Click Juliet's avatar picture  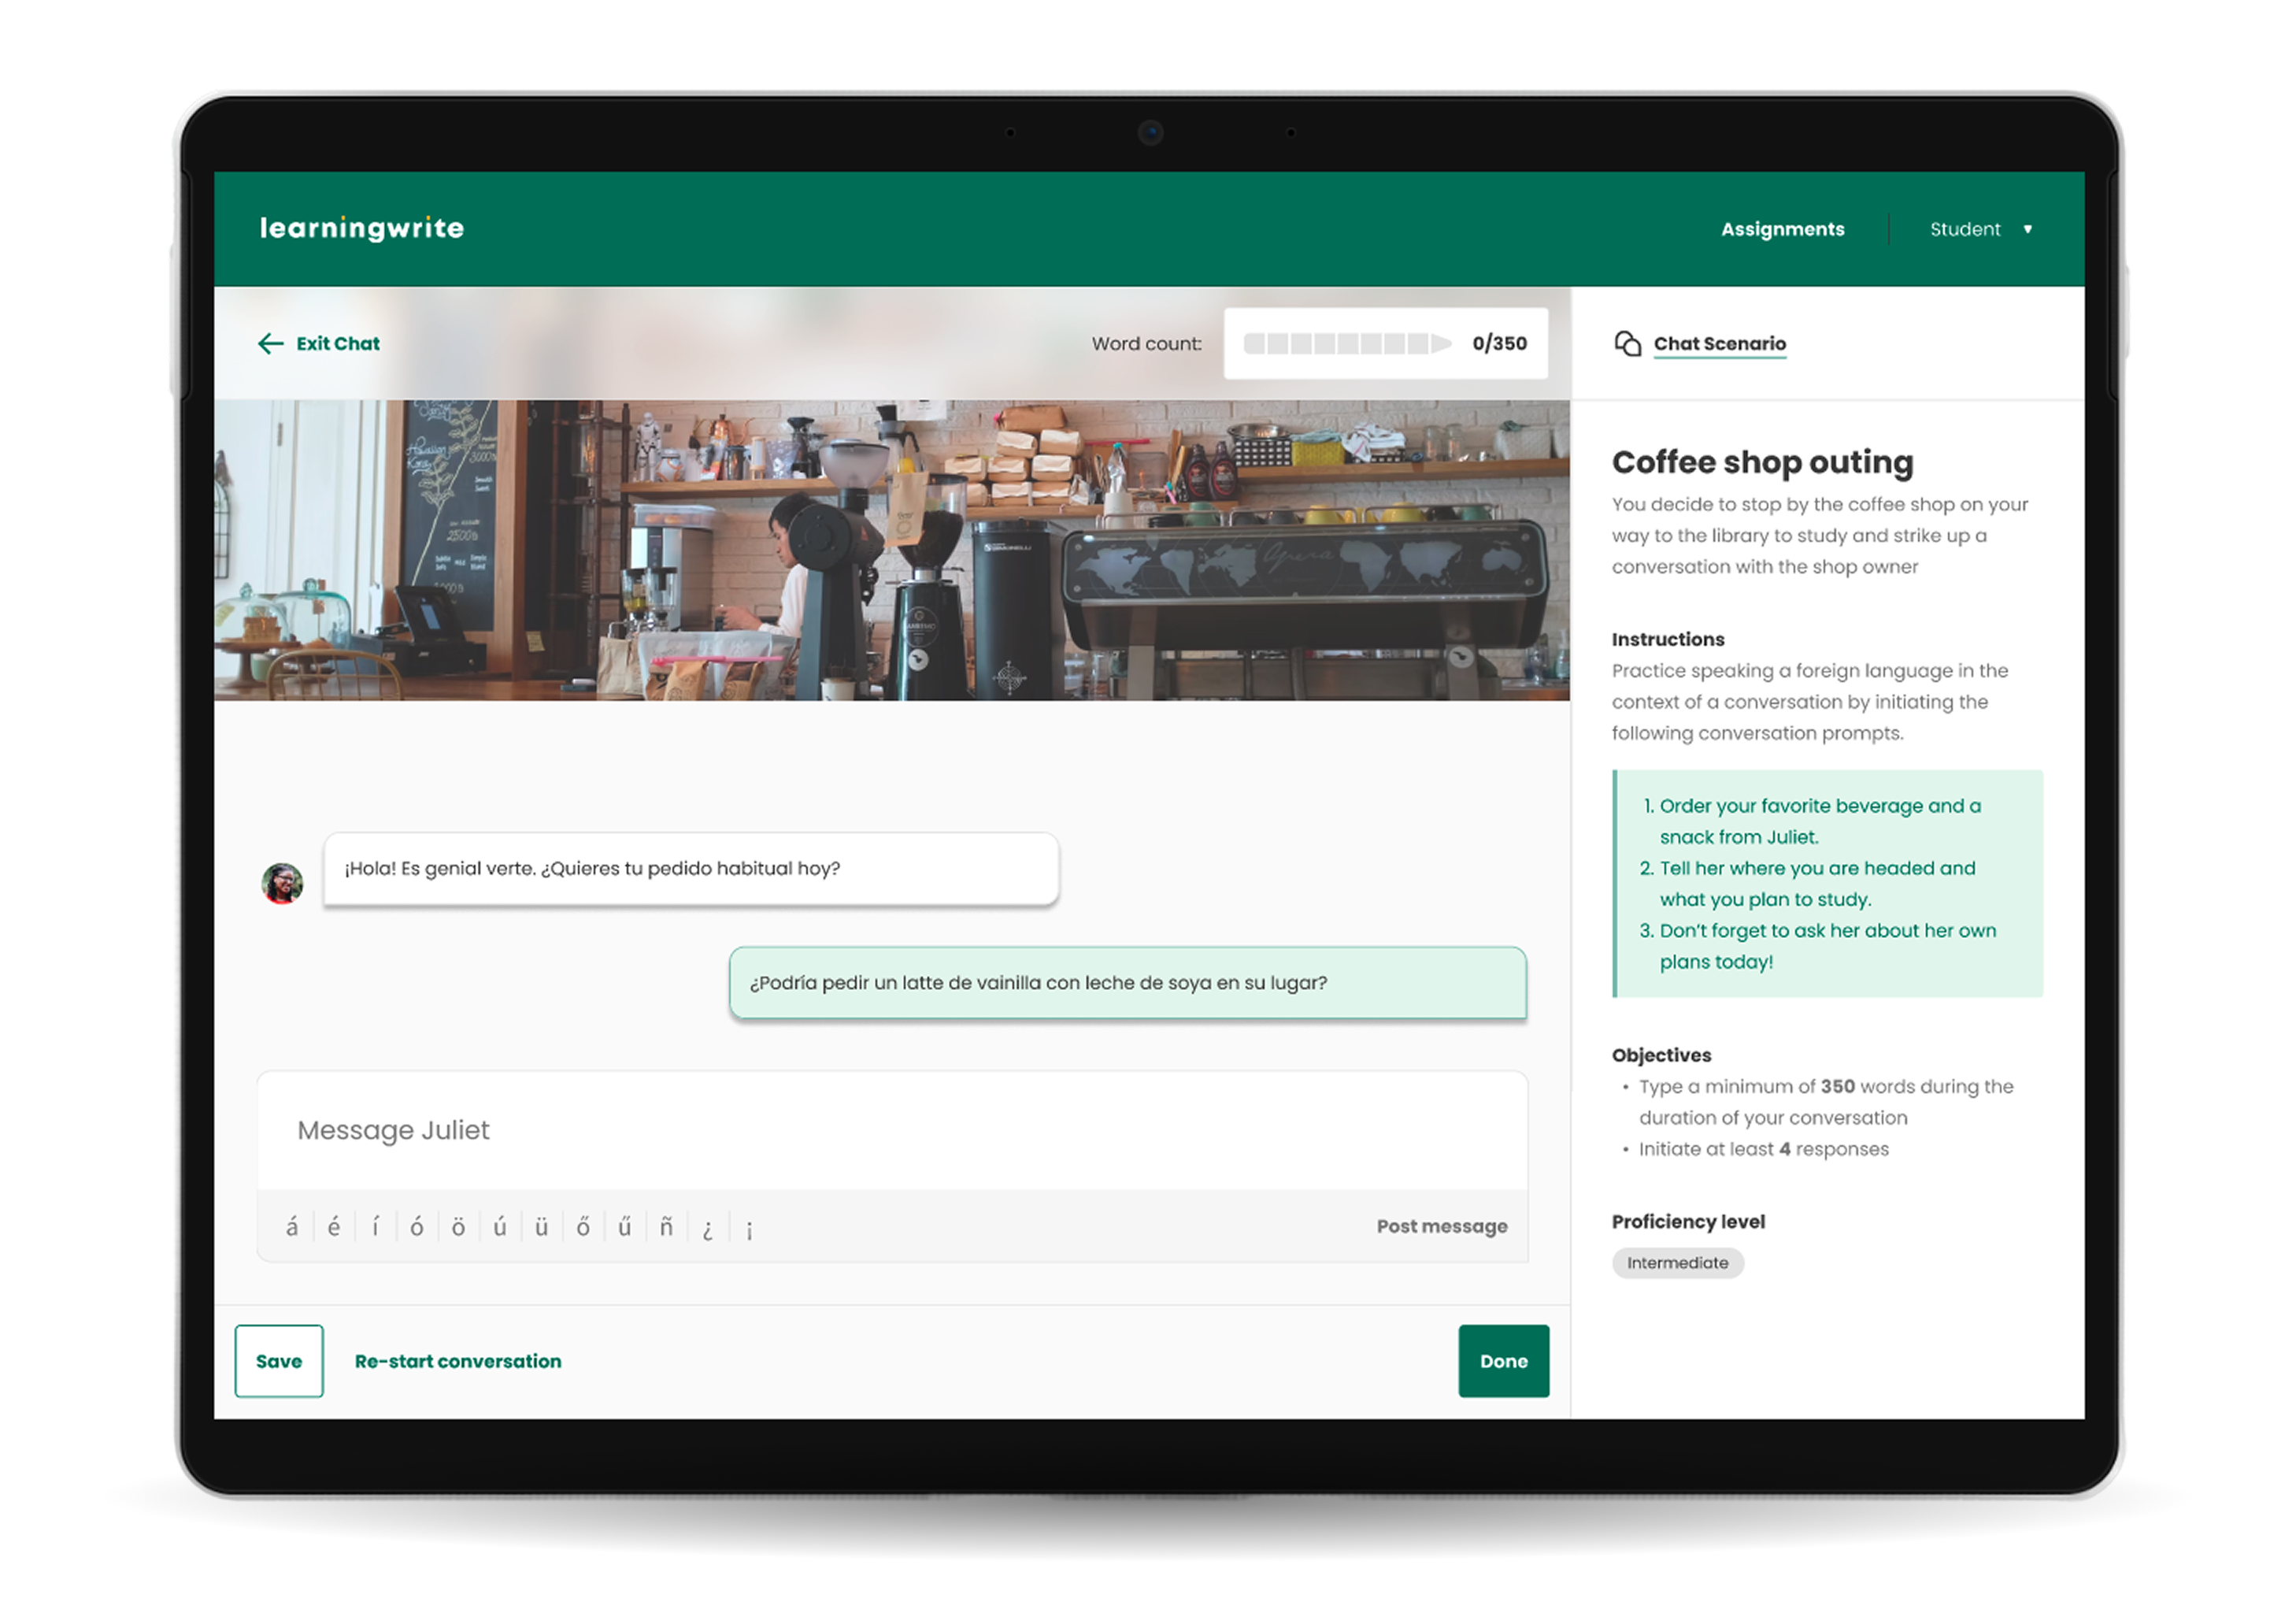pos(283,883)
